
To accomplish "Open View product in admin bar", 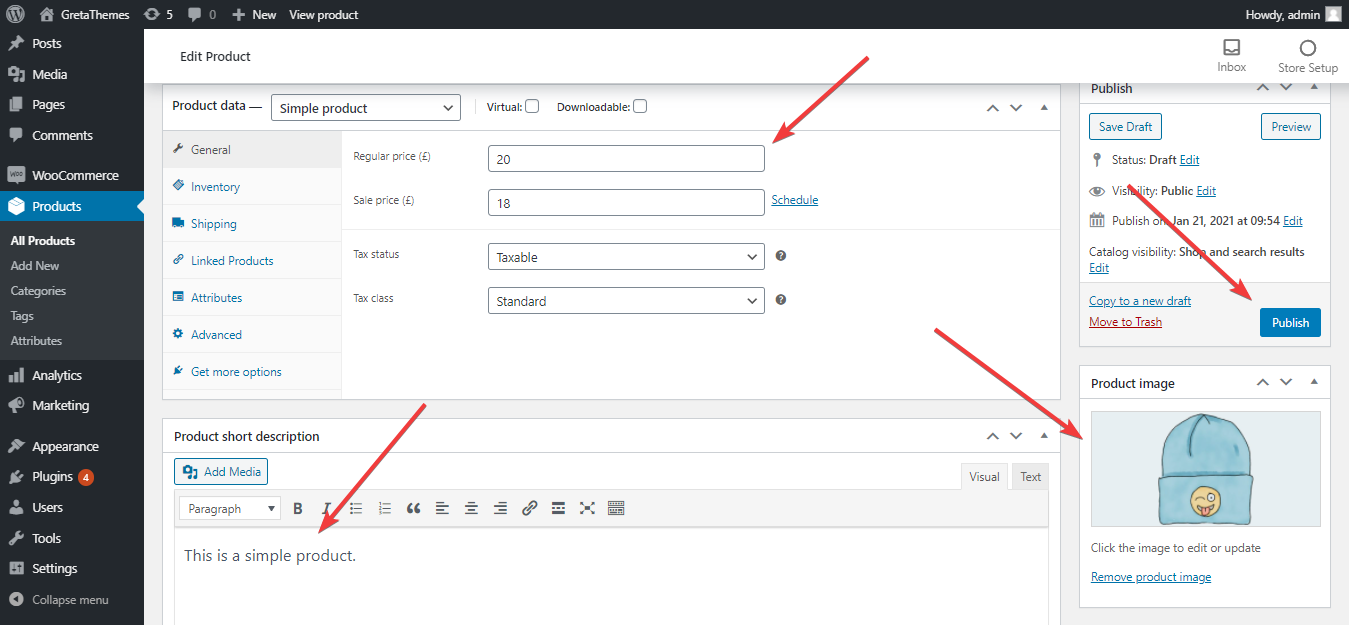I will 323,14.
